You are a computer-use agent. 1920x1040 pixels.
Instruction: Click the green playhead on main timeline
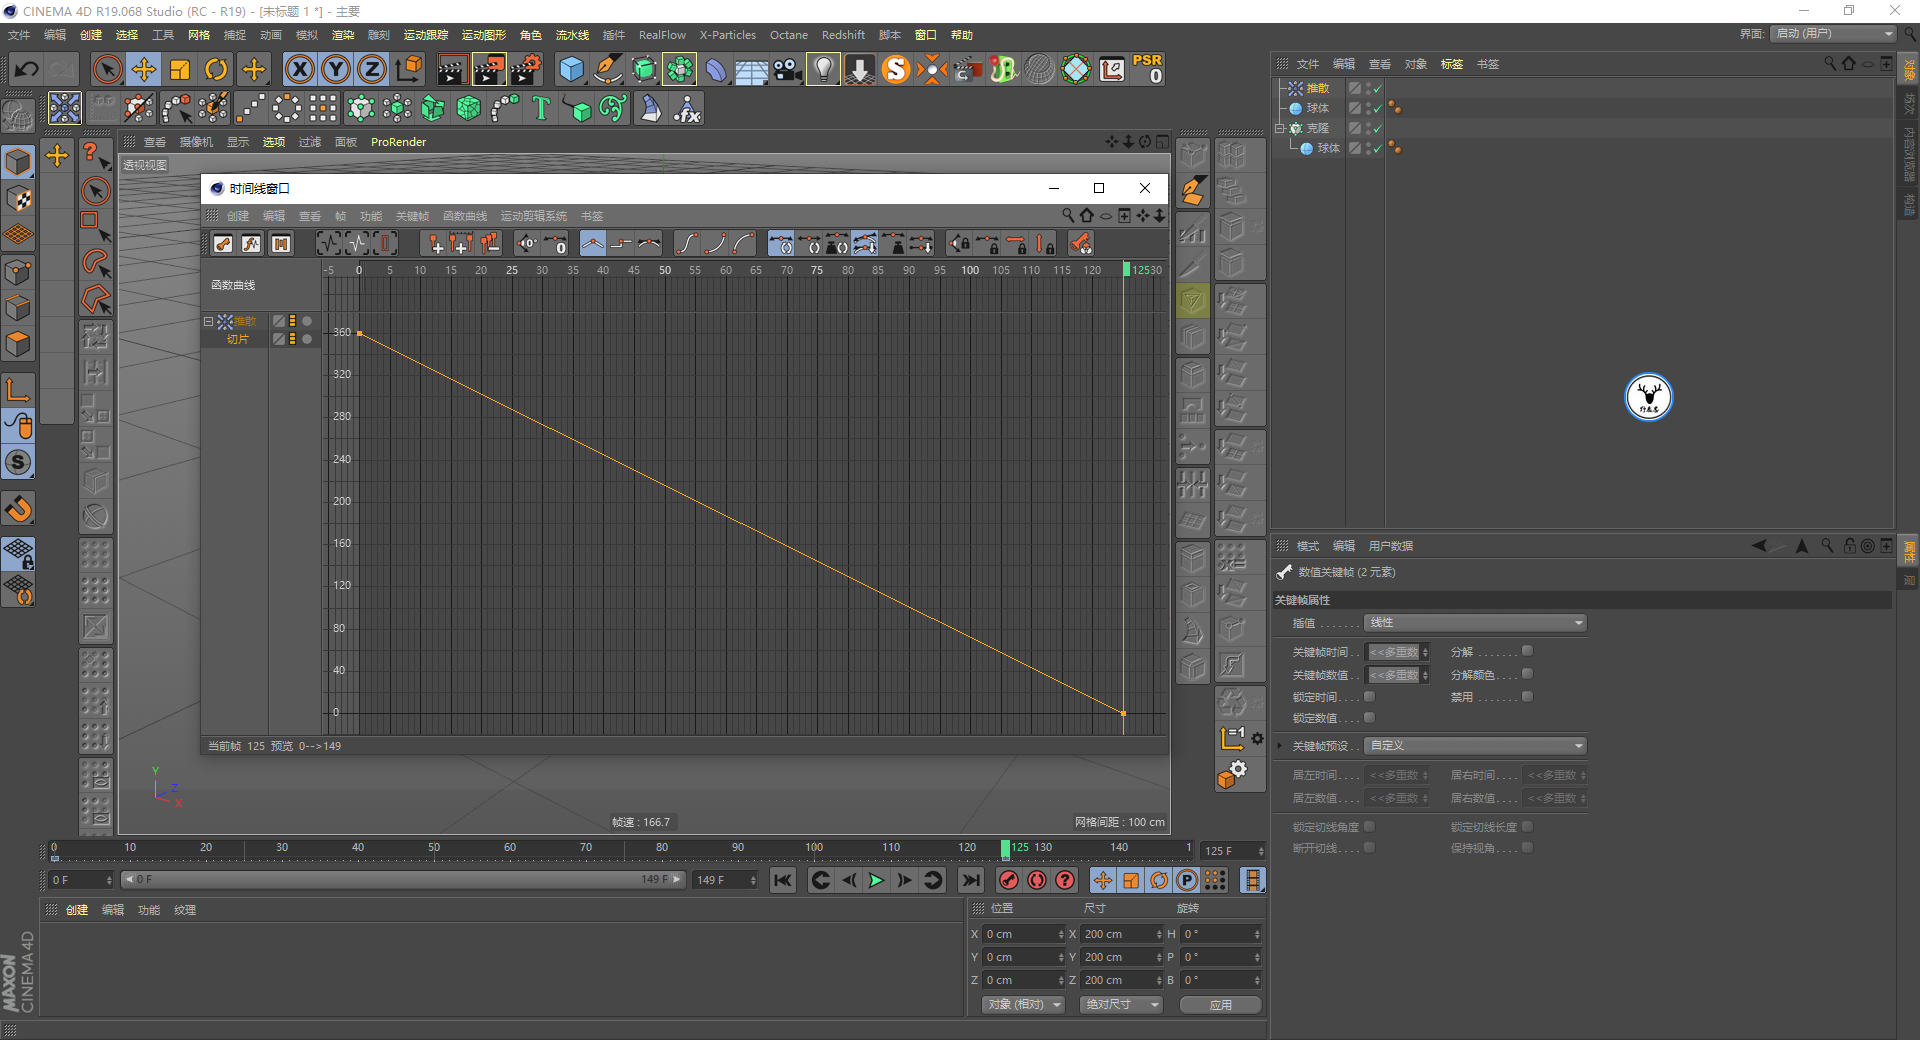1005,849
